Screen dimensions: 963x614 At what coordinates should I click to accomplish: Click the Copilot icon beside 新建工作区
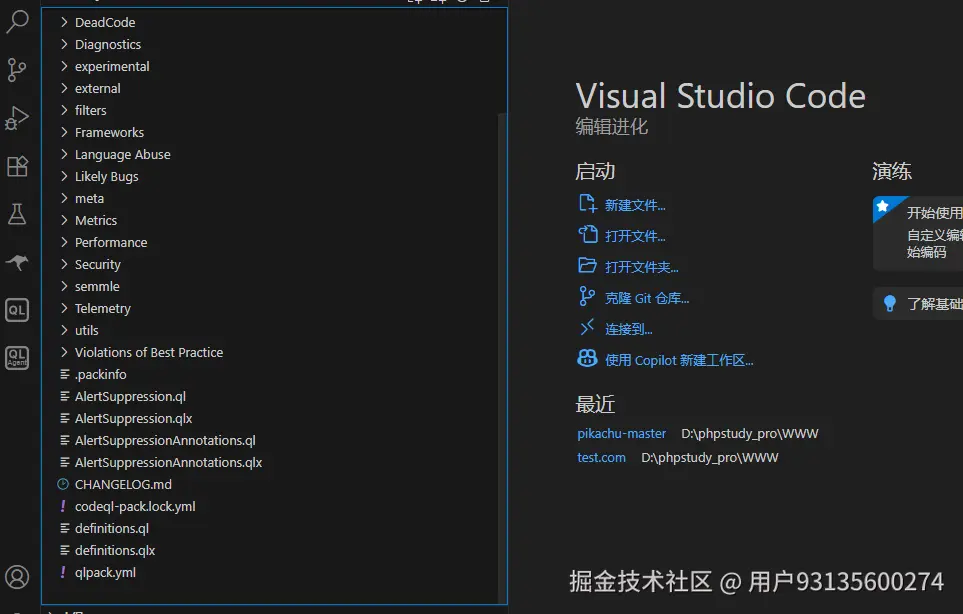(587, 358)
